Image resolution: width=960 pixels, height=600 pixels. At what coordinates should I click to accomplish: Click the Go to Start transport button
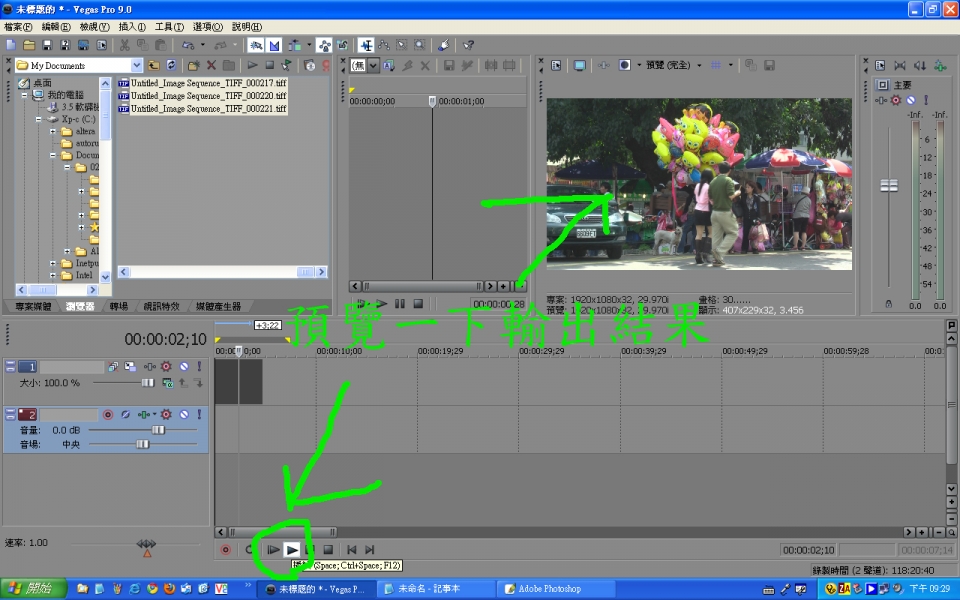(351, 549)
